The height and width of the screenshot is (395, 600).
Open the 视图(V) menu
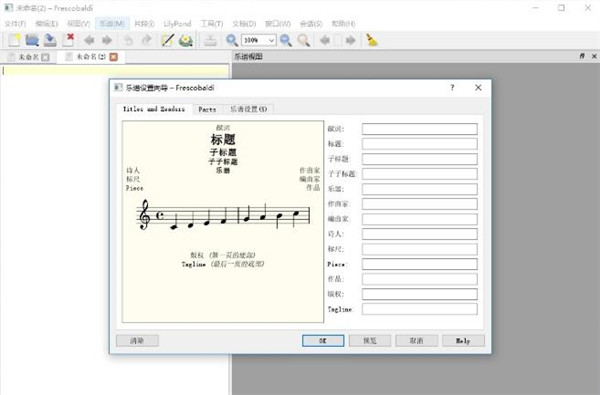[78, 24]
